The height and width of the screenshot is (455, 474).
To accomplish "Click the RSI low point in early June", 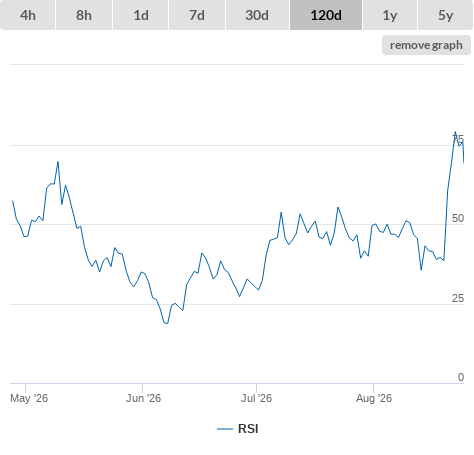I will [166, 323].
